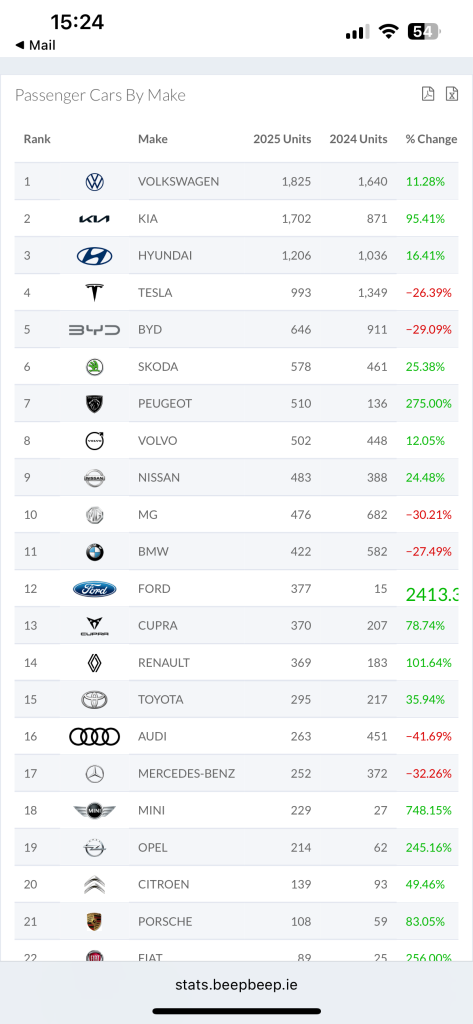Select the HYUNDAI row make name
Image resolution: width=473 pixels, height=1024 pixels.
(165, 255)
